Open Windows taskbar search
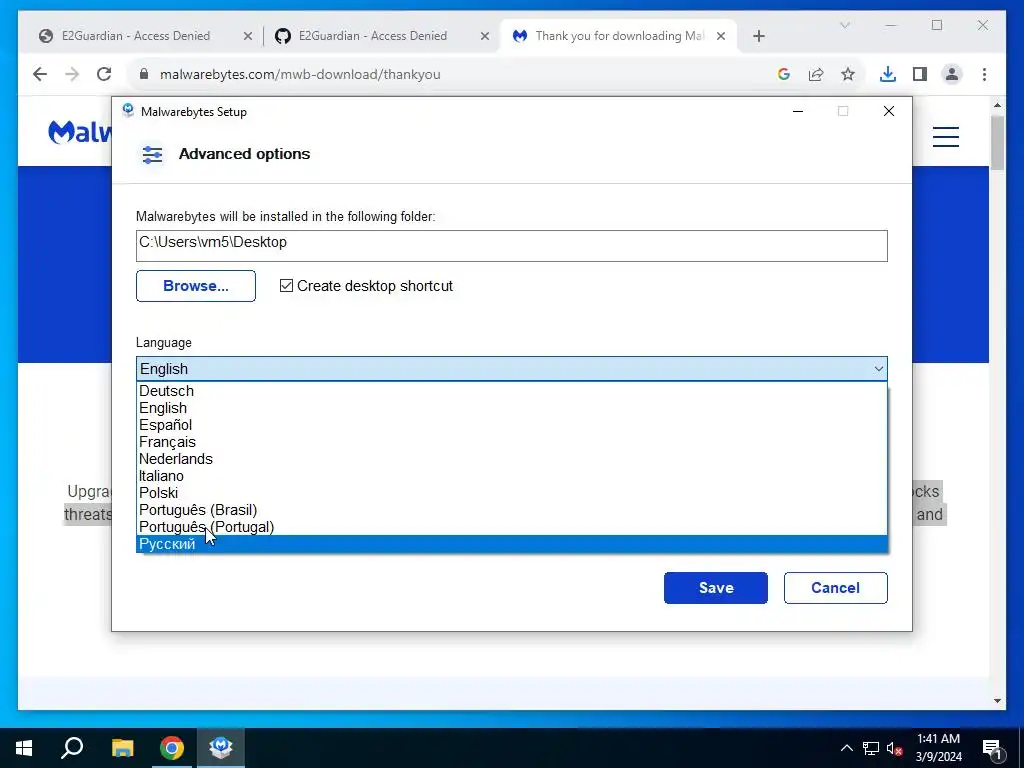Viewport: 1024px width, 768px height. (x=72, y=748)
